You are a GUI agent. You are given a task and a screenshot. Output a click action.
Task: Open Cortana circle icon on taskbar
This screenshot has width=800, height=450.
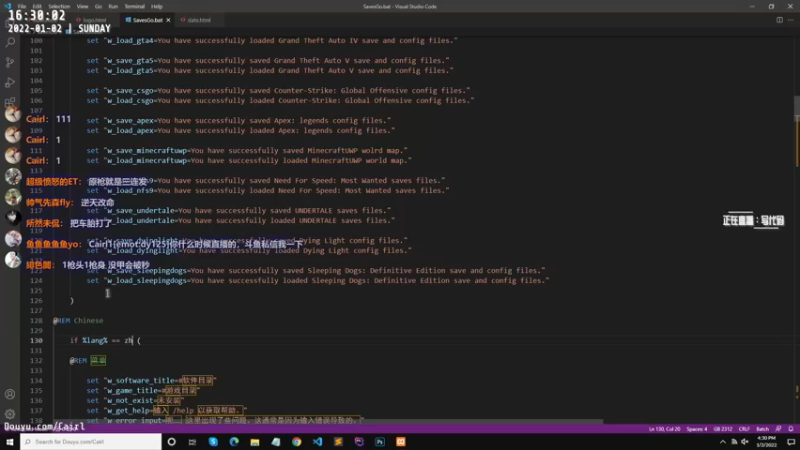point(171,442)
